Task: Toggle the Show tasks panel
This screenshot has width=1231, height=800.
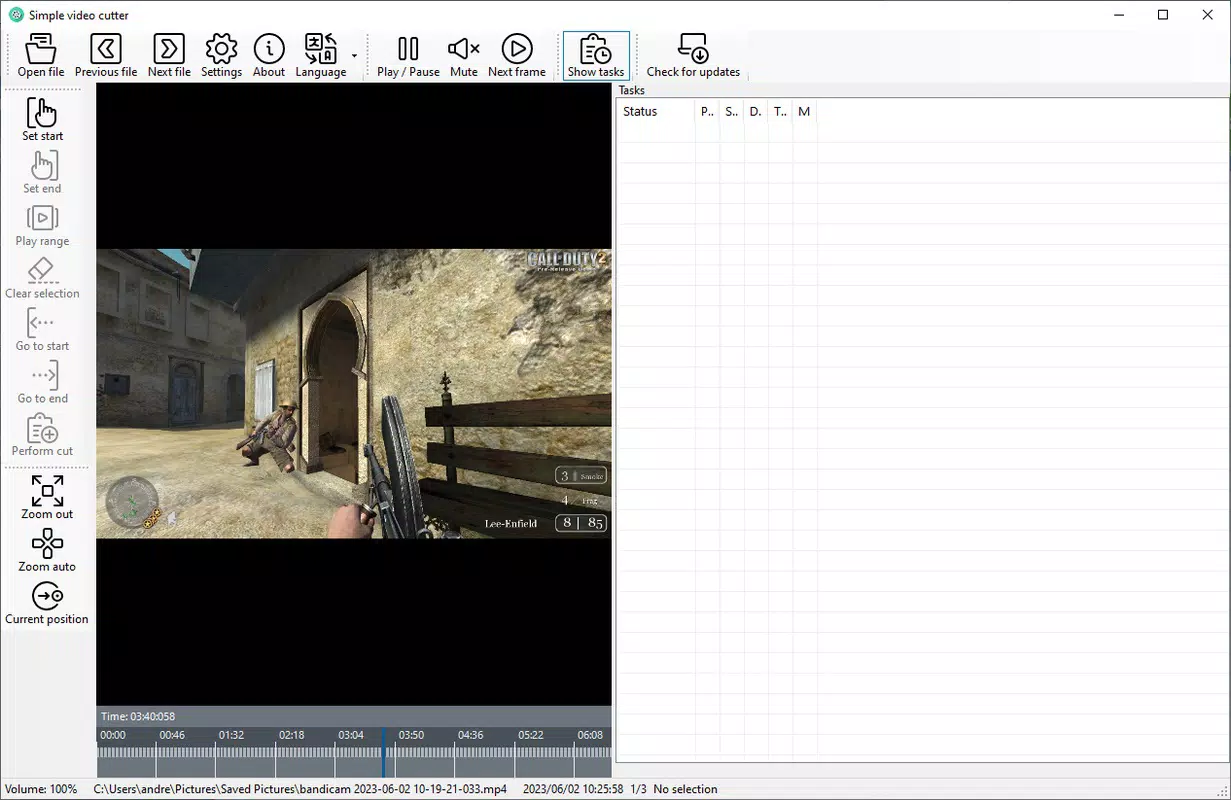Action: (596, 56)
